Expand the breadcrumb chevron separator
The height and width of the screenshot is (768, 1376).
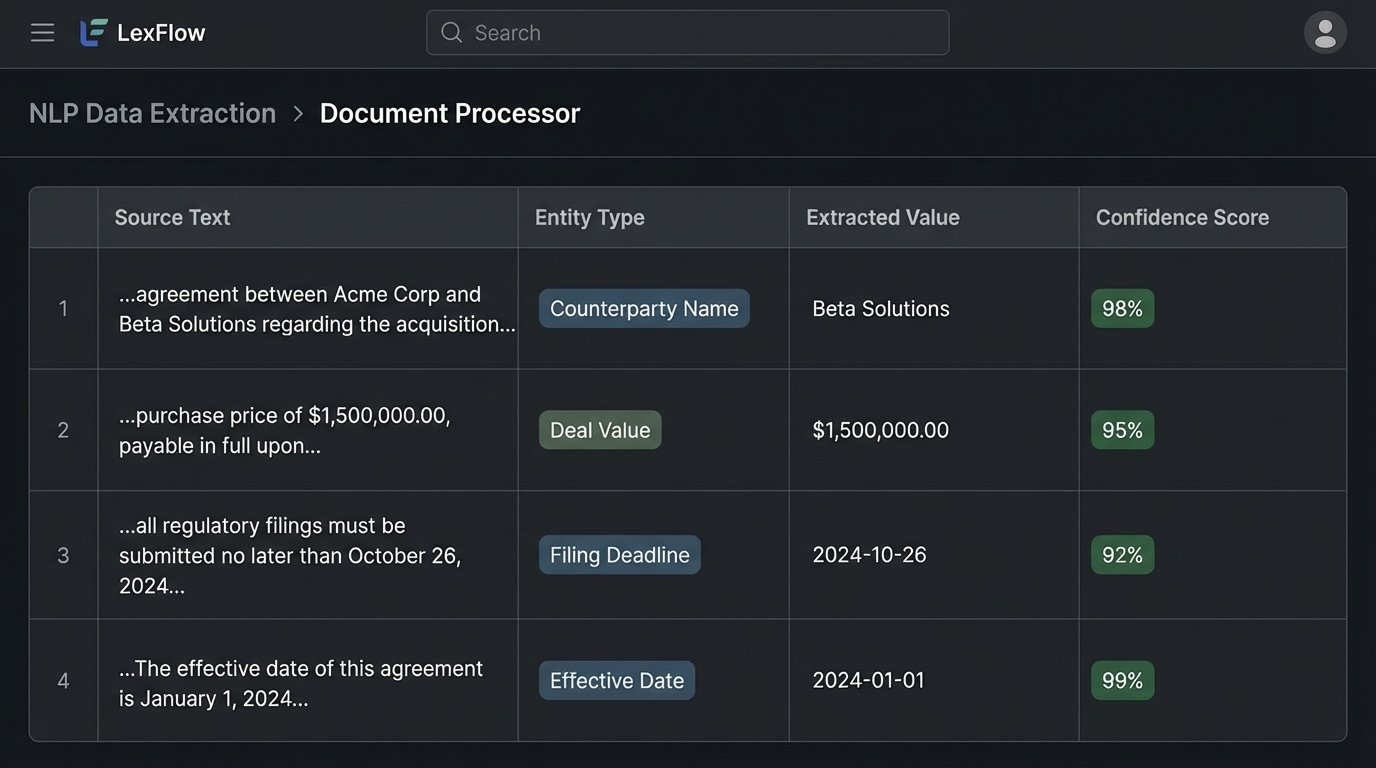tap(297, 113)
